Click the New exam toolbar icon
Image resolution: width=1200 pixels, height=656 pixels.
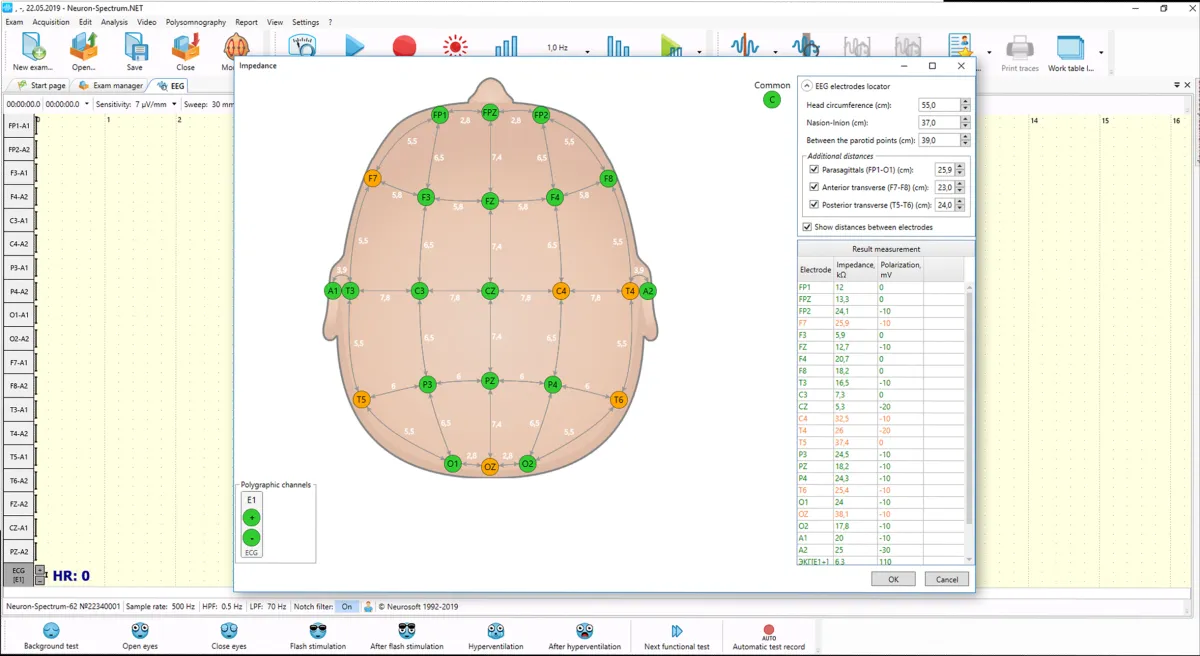click(x=34, y=48)
